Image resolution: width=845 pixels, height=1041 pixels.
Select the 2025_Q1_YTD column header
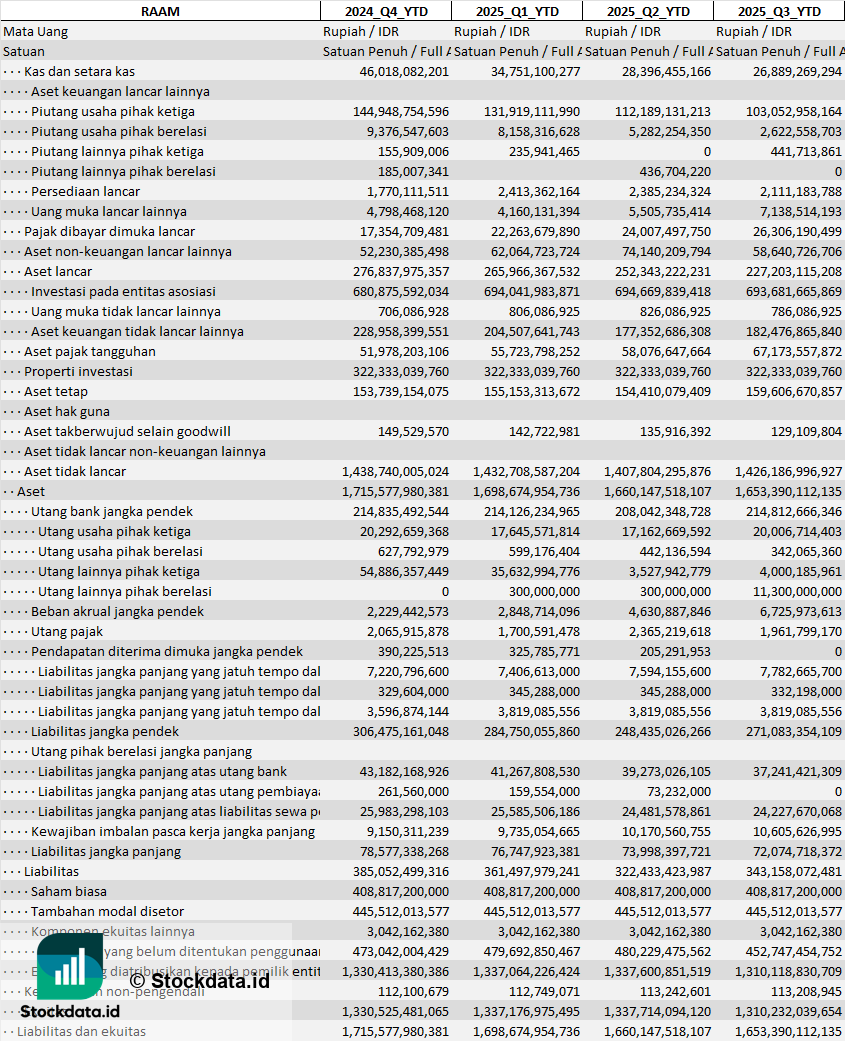coord(517,11)
